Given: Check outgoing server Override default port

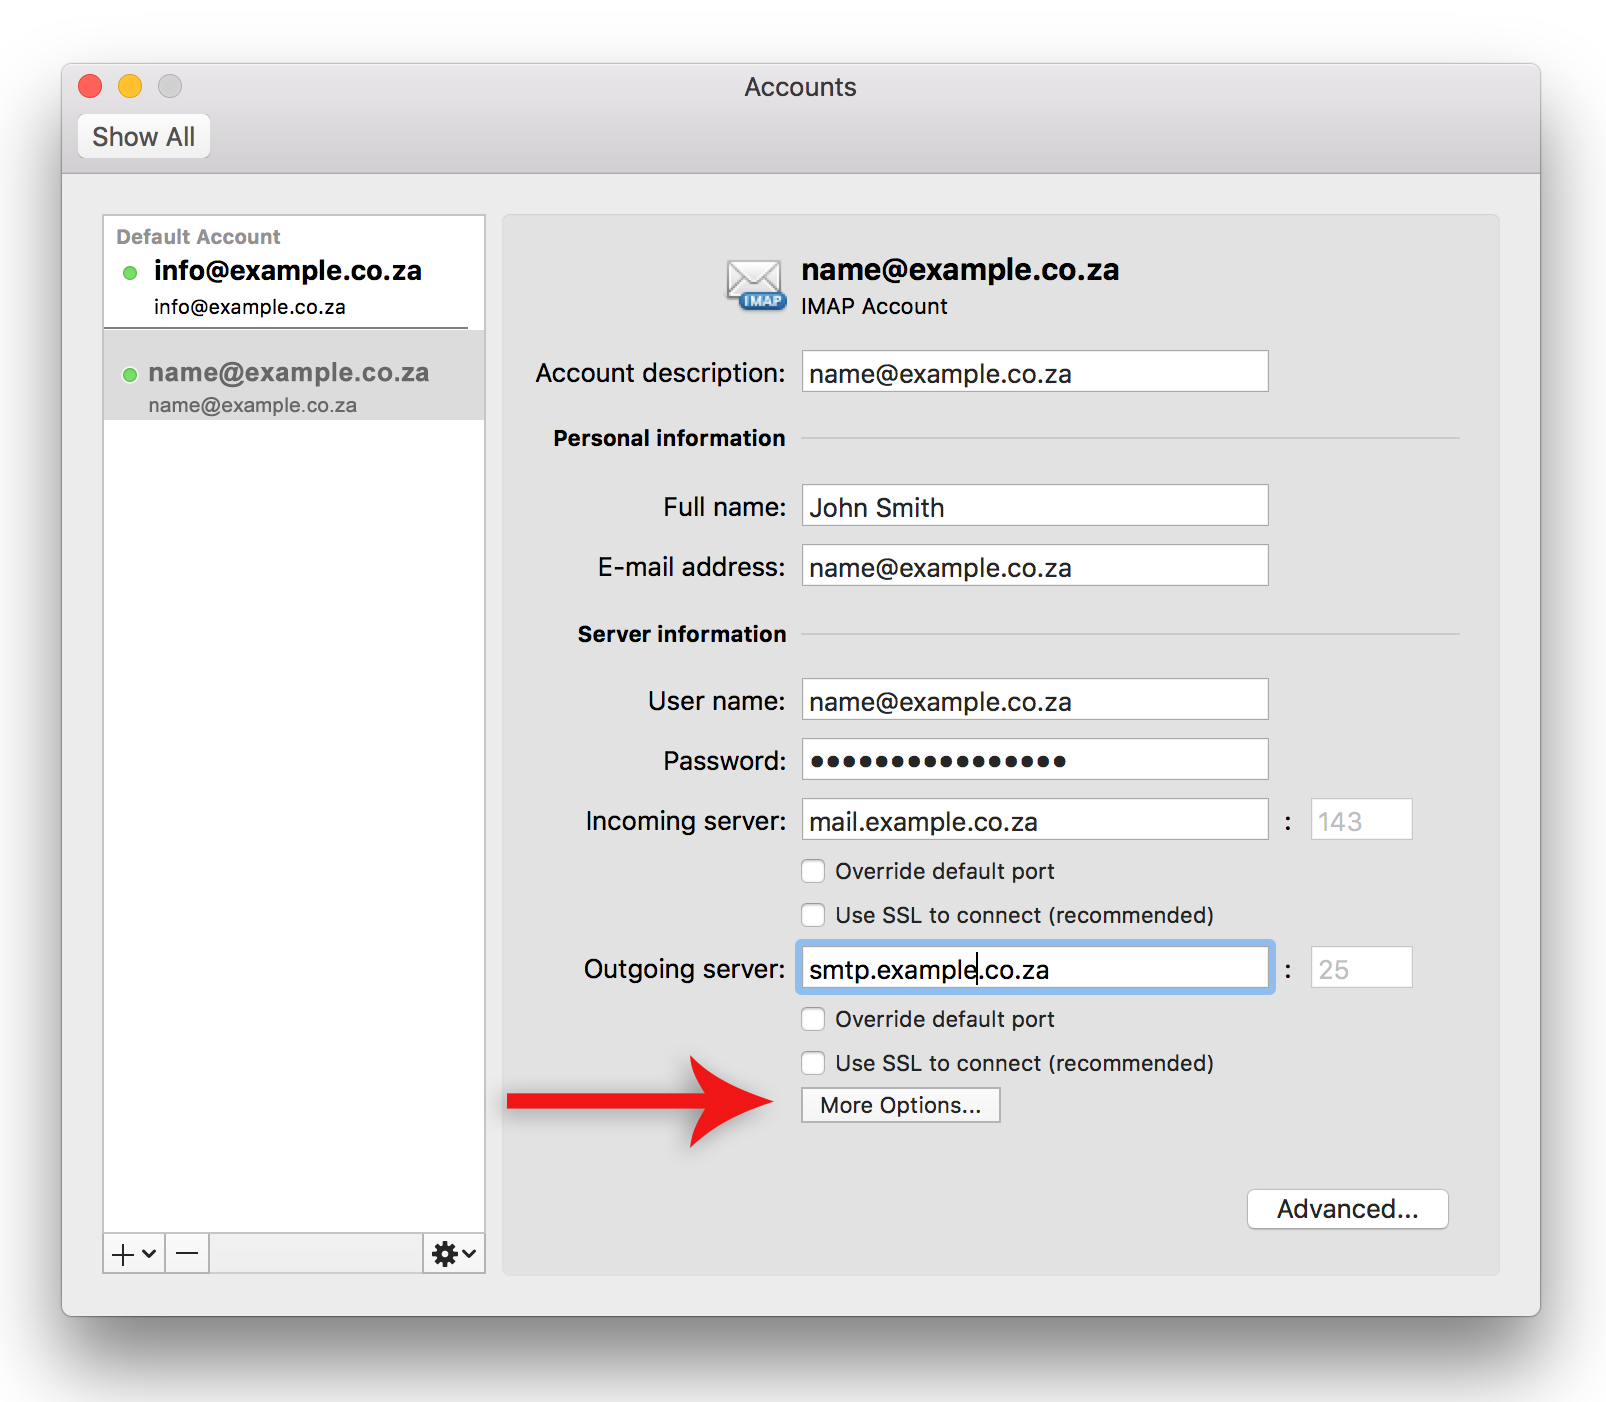Looking at the screenshot, I should [813, 1019].
